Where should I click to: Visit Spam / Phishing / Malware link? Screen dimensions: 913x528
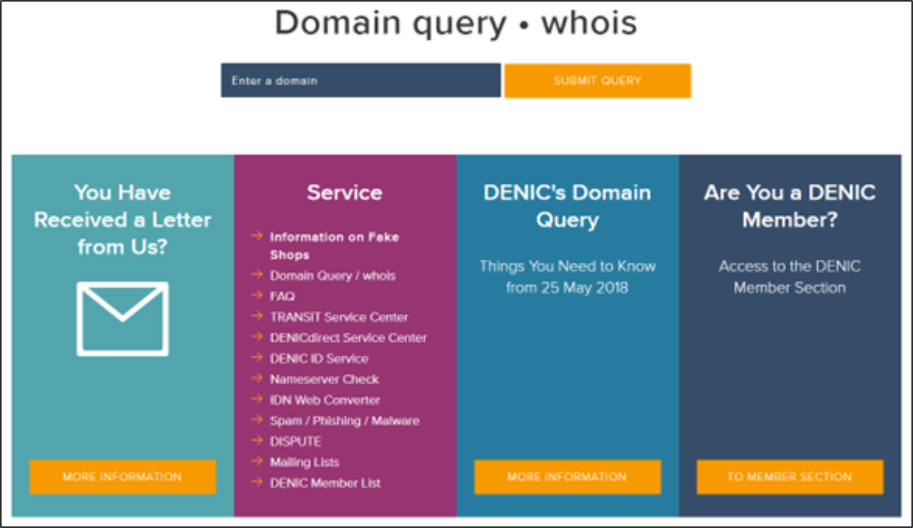point(344,421)
